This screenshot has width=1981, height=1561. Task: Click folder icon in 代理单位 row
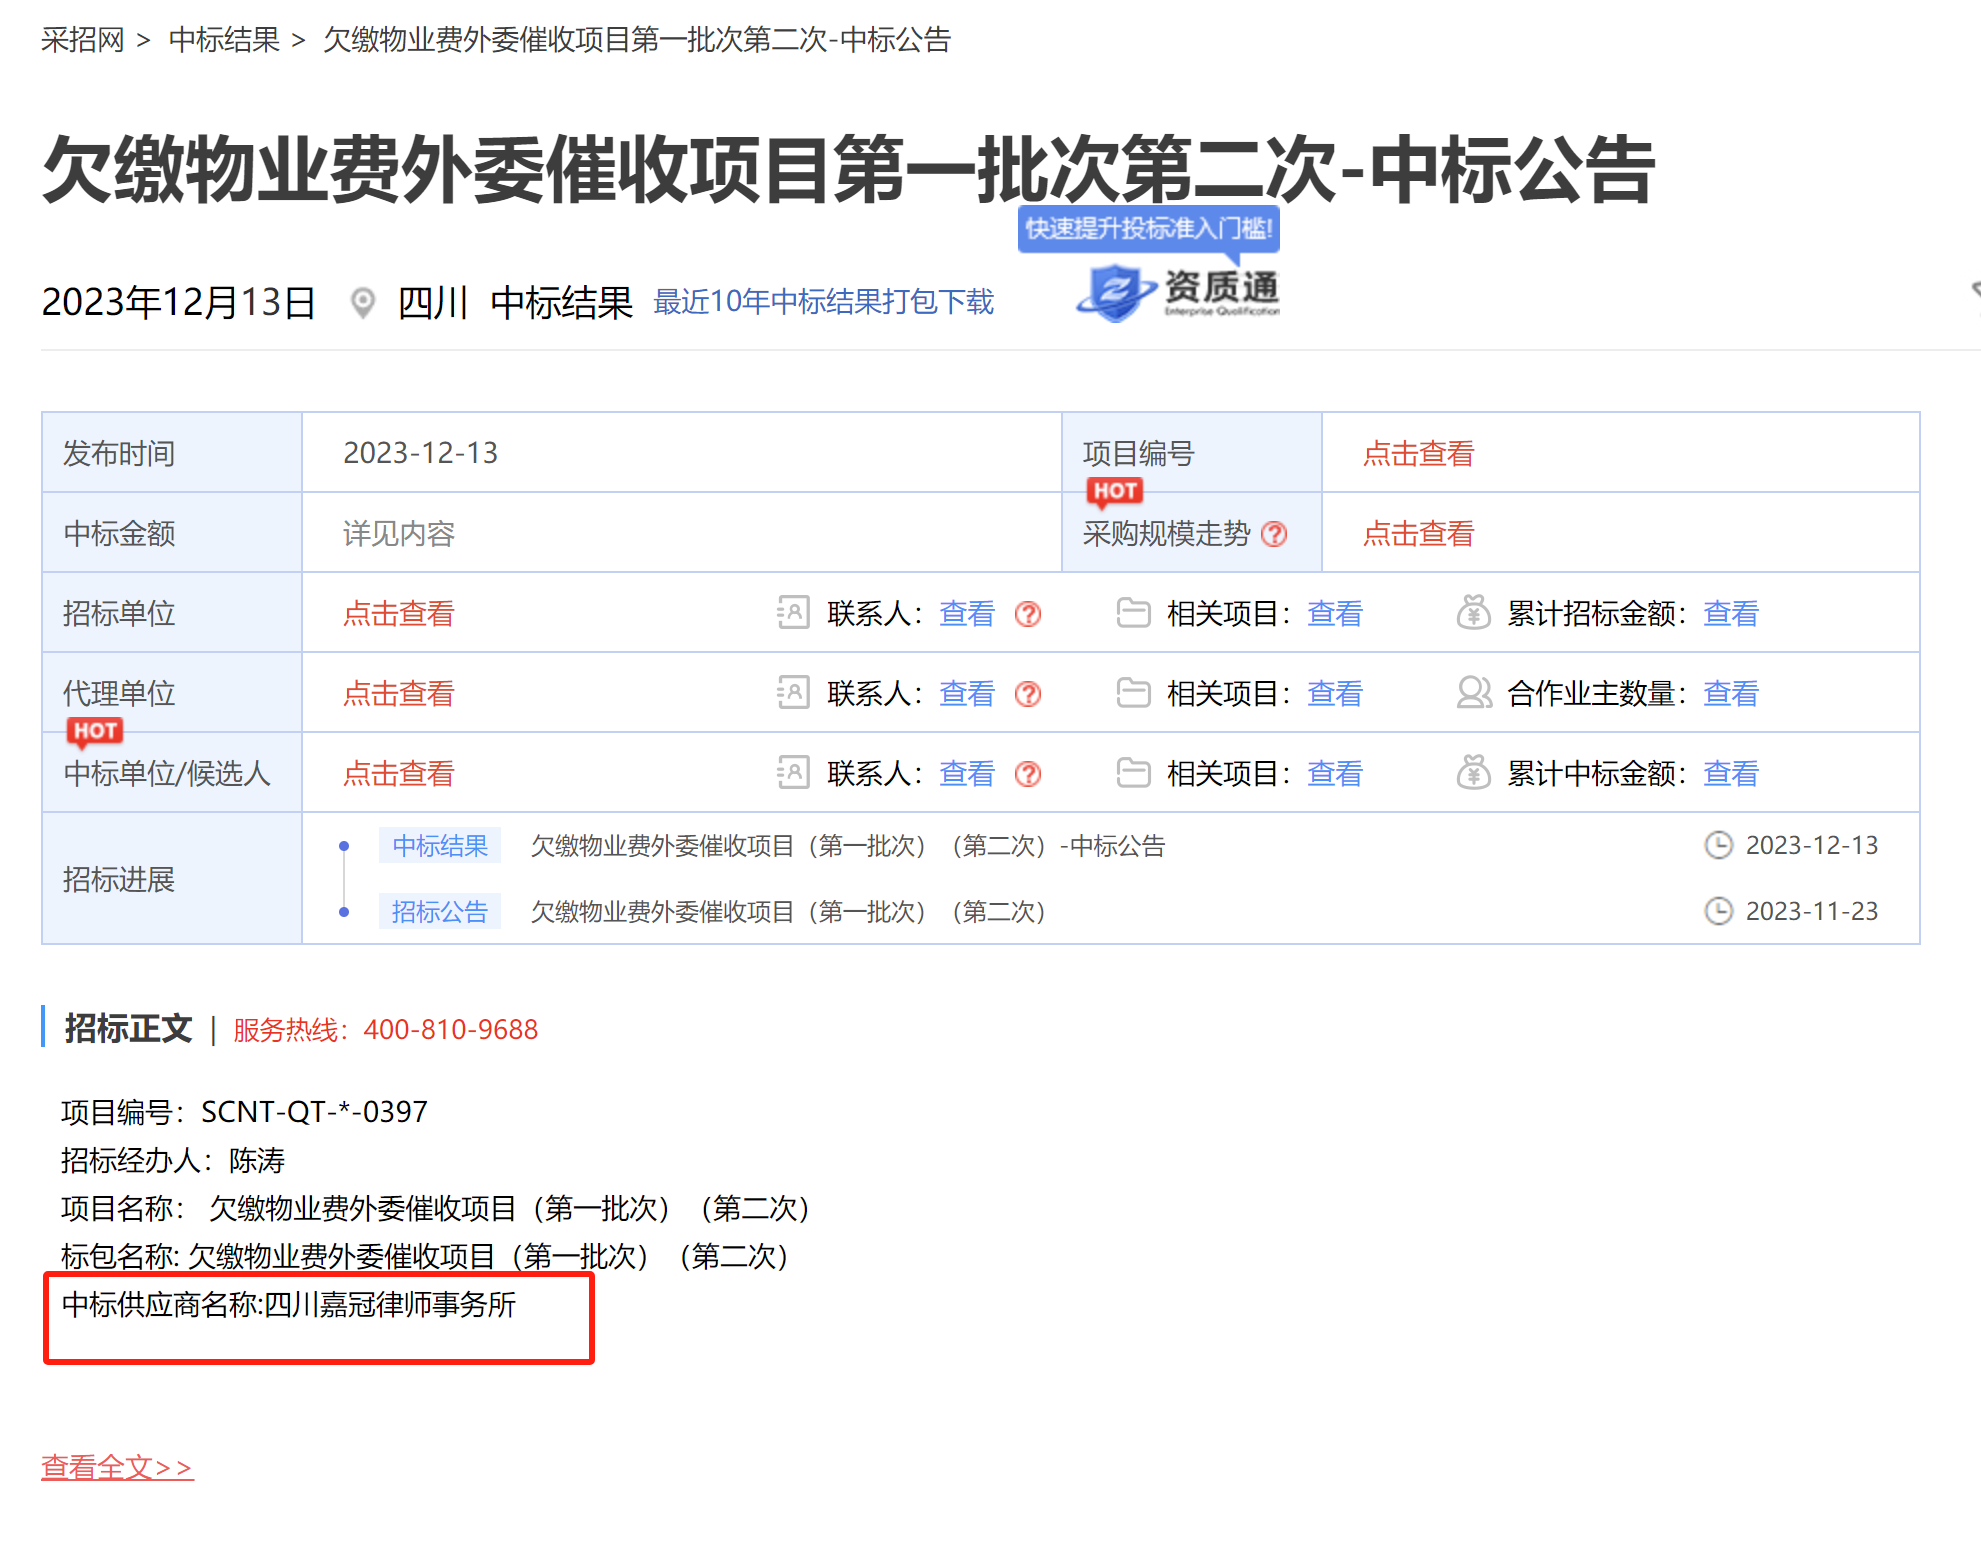pos(1133,692)
